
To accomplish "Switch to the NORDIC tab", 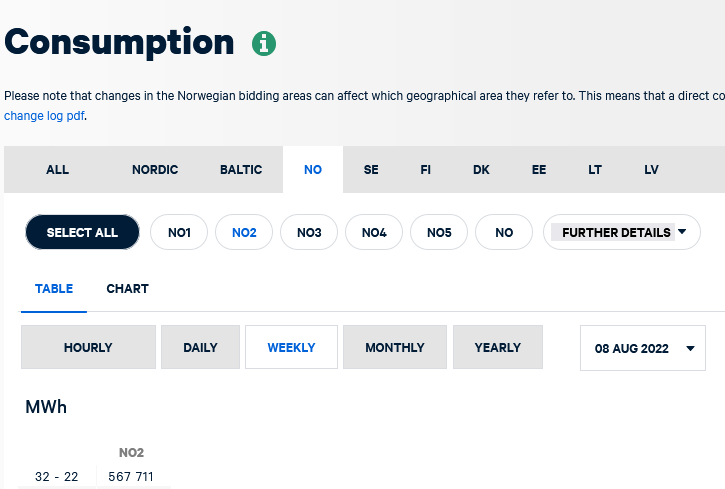I will 155,170.
